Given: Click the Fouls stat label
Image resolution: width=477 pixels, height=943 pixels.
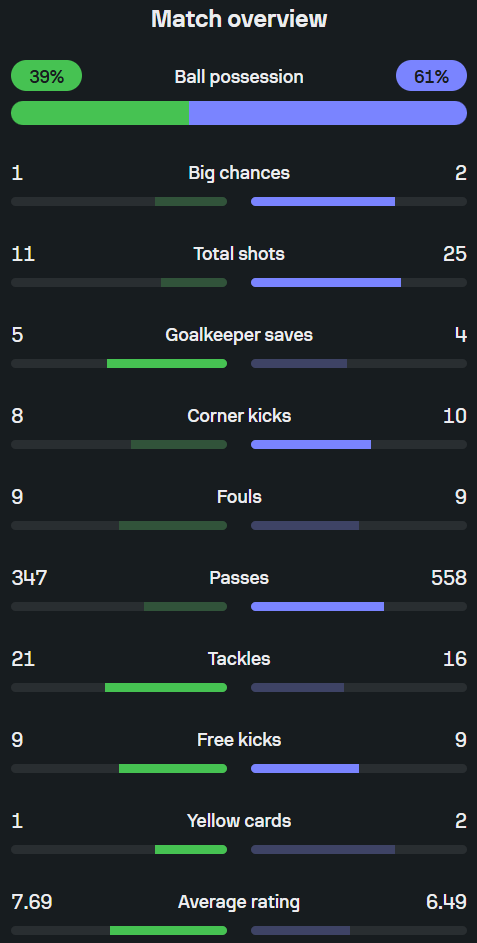Looking at the screenshot, I should [239, 497].
